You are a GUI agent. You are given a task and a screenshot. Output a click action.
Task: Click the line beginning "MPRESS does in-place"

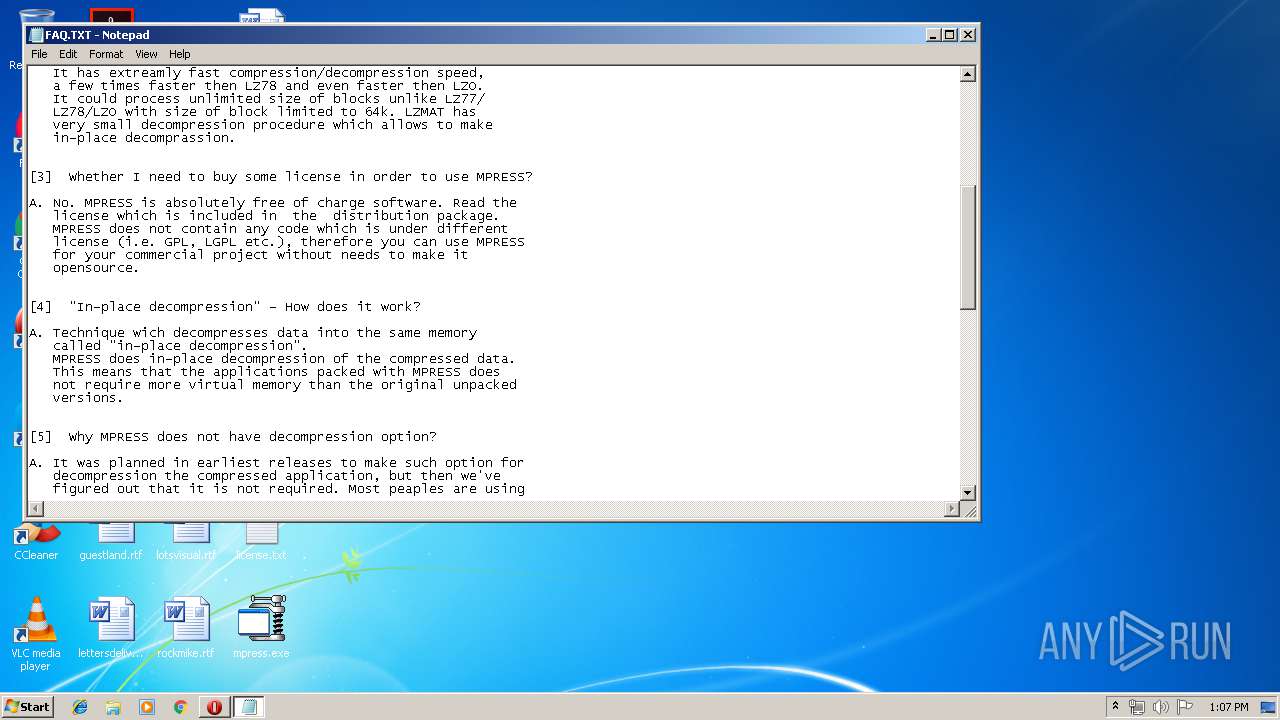click(284, 359)
